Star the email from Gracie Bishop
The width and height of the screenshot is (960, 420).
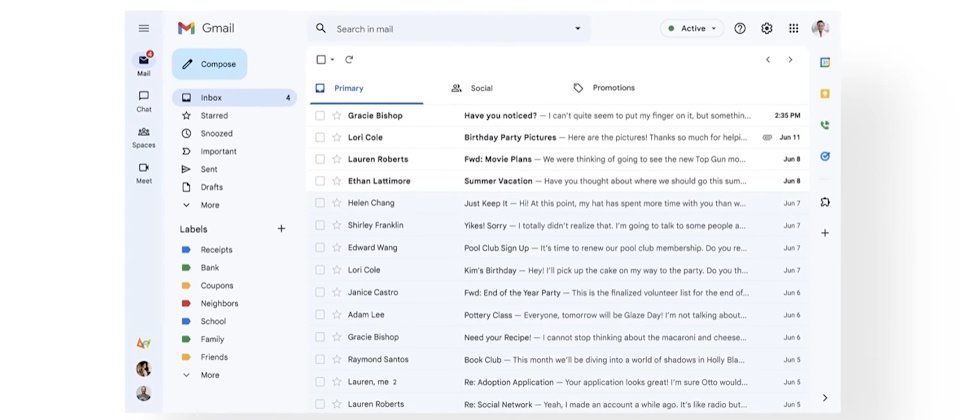tap(336, 115)
